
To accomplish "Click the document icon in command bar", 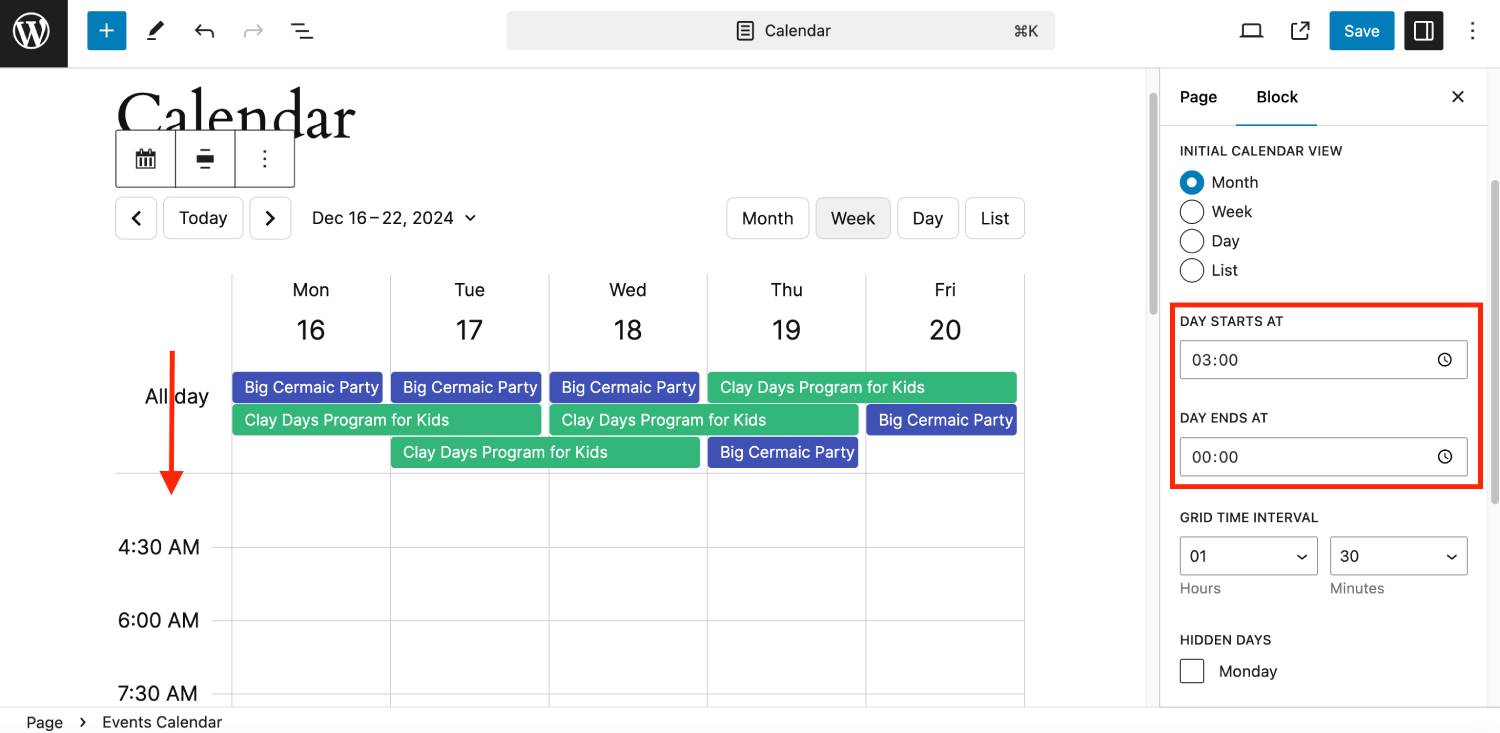I will tap(745, 31).
